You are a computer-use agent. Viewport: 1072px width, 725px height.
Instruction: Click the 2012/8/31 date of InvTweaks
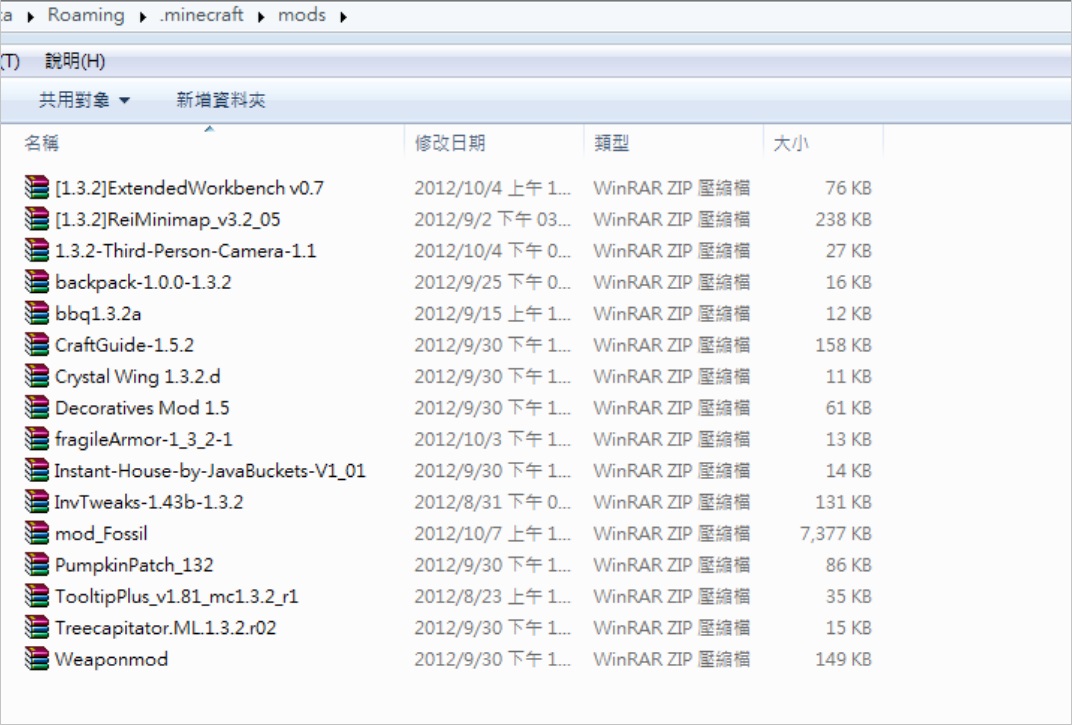492,503
